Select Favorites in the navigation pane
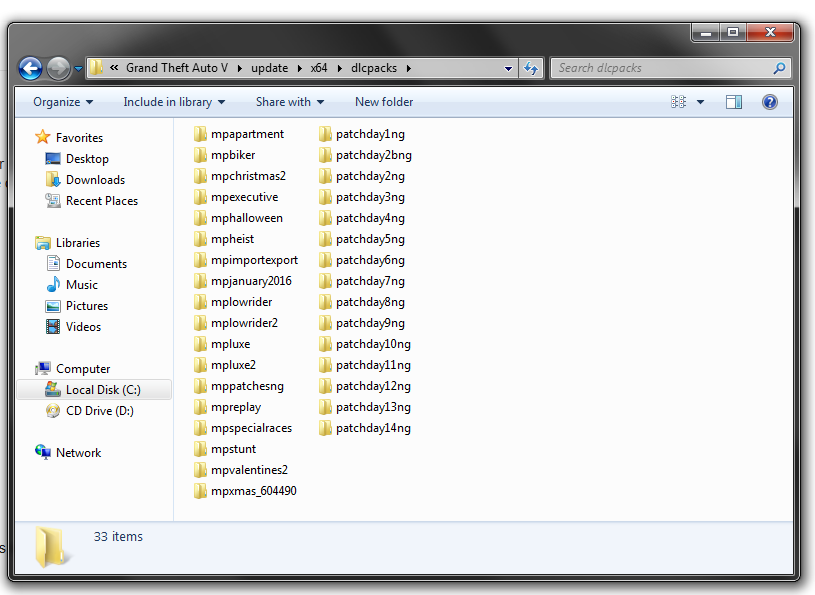Image resolution: width=815 pixels, height=595 pixels. point(80,138)
